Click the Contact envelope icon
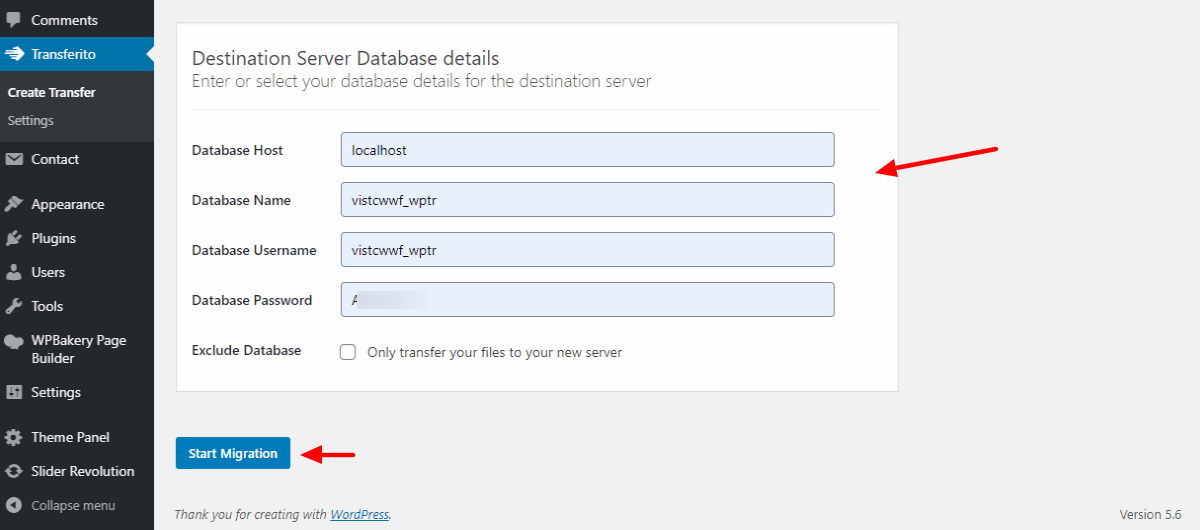 coord(14,159)
